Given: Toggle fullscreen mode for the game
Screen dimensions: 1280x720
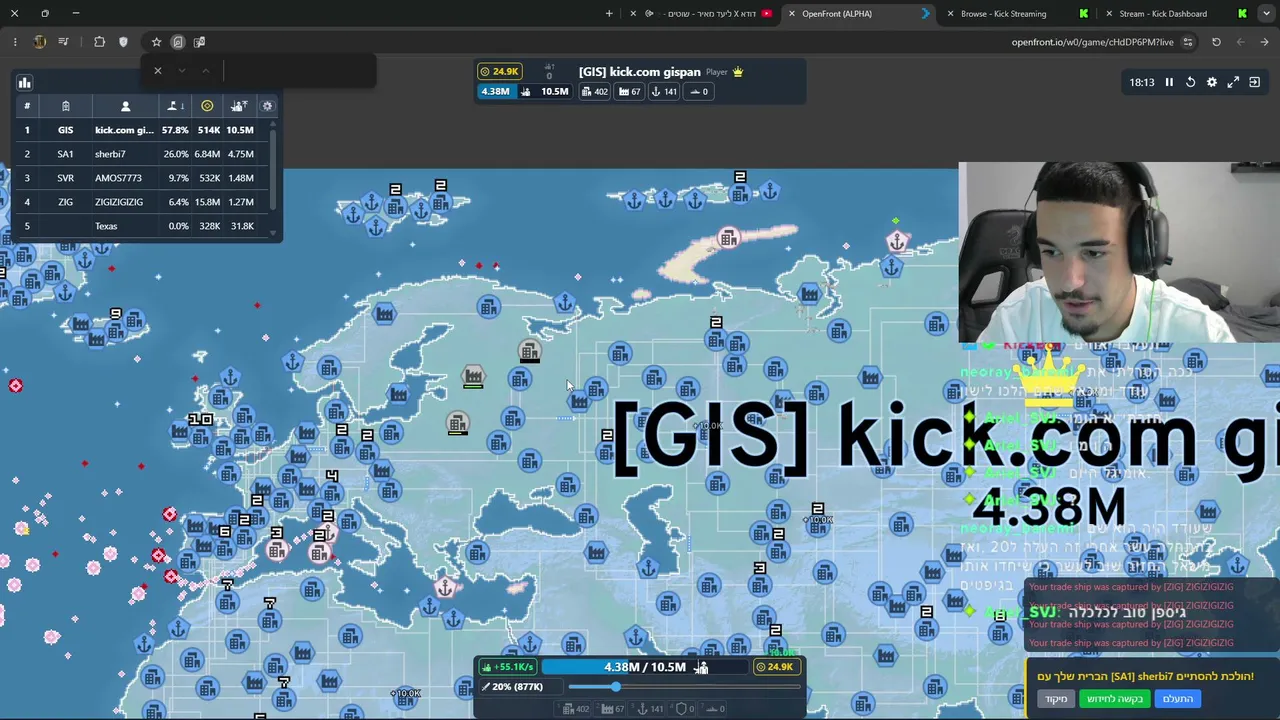Looking at the screenshot, I should (1233, 82).
